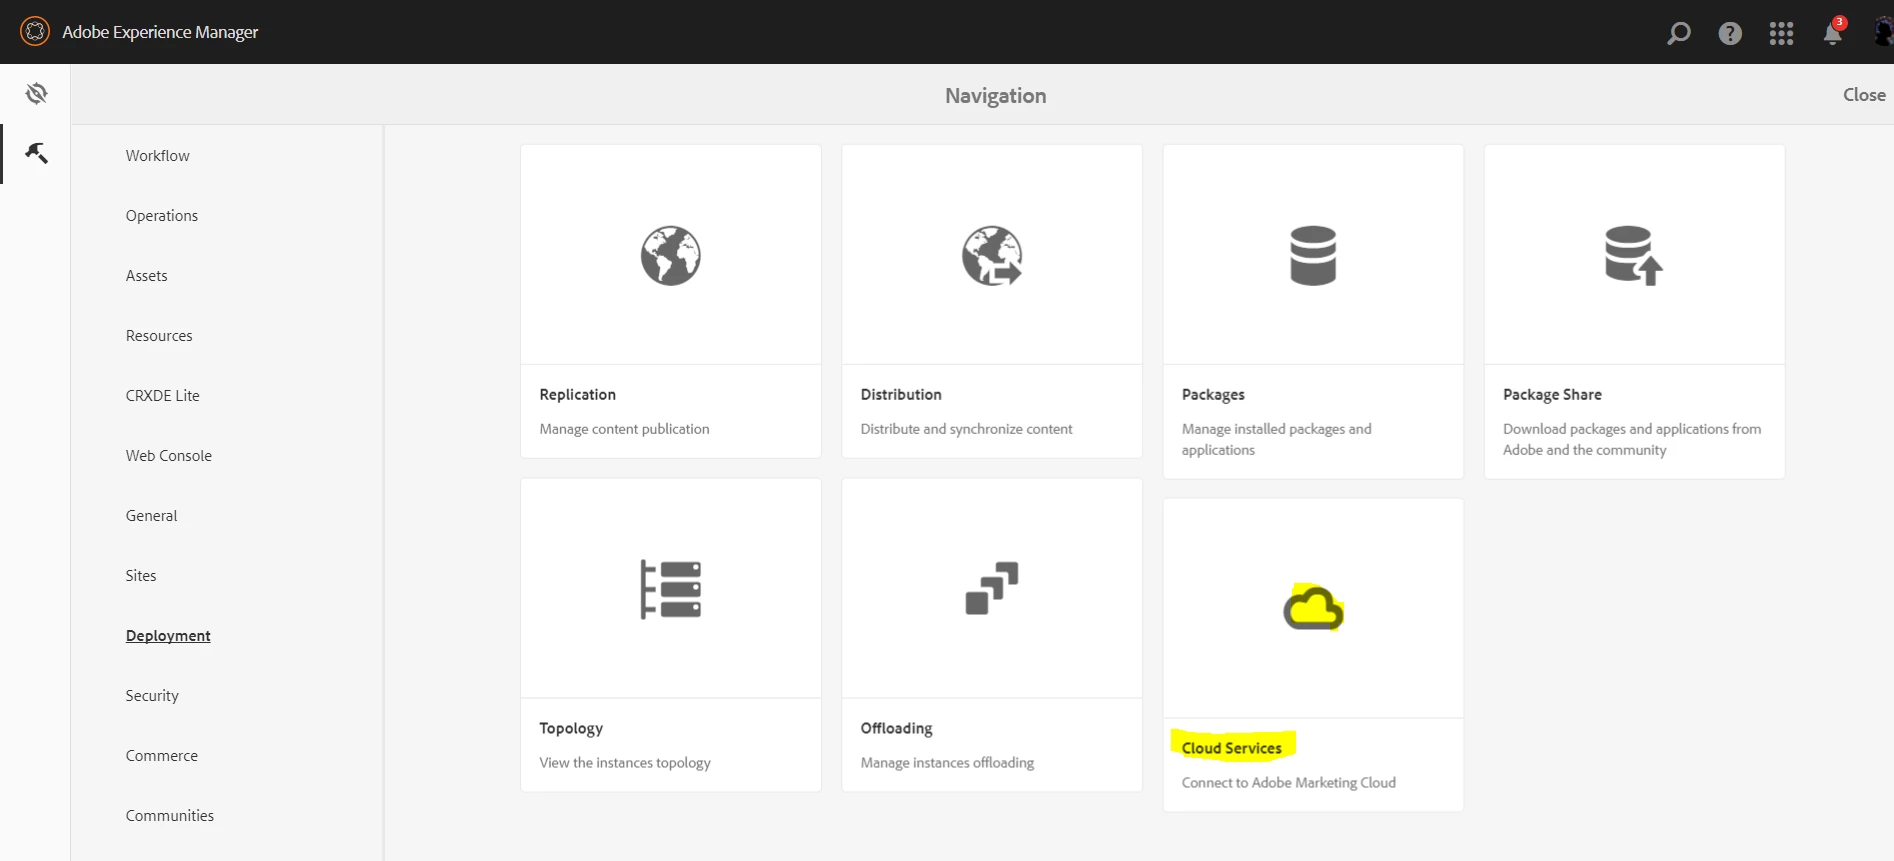This screenshot has width=1894, height=861.
Task: Click the Distribution globe arrow icon
Action: tap(992, 256)
